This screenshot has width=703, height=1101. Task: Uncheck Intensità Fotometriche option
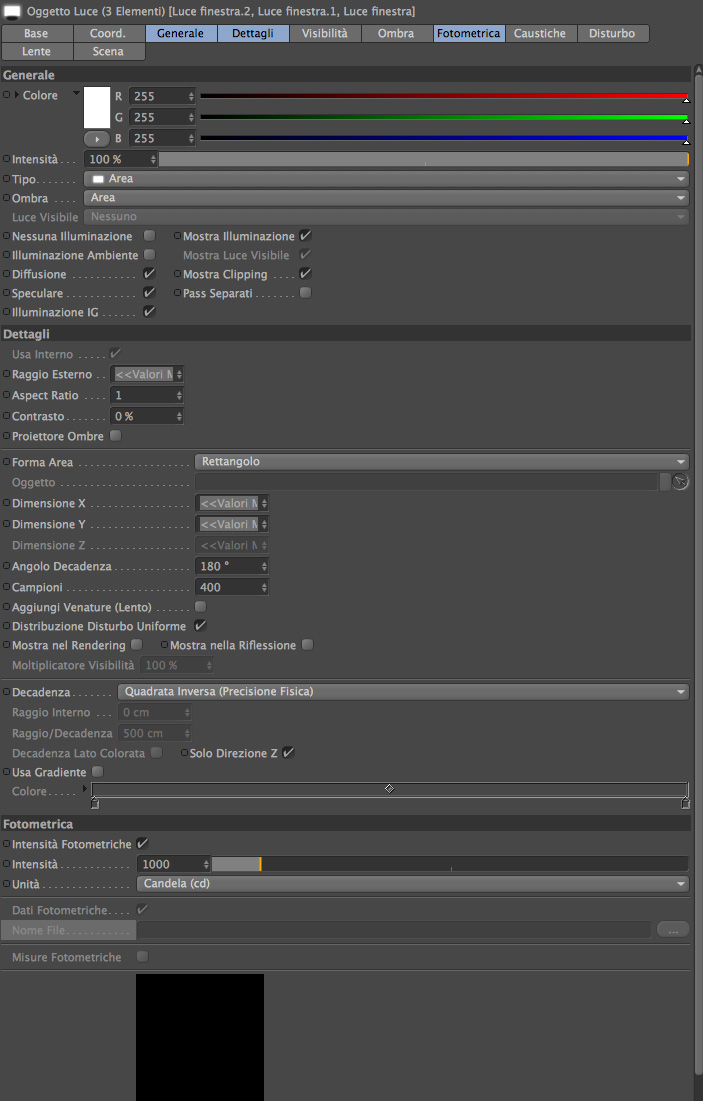[143, 844]
